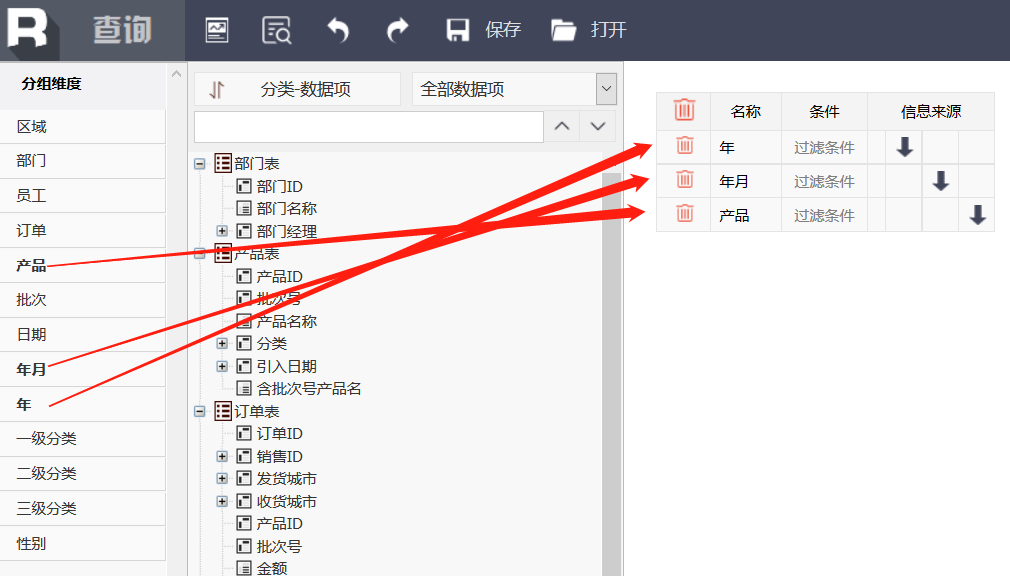Select the 年月 grouping dimension
The image size is (1010, 576).
pos(82,370)
